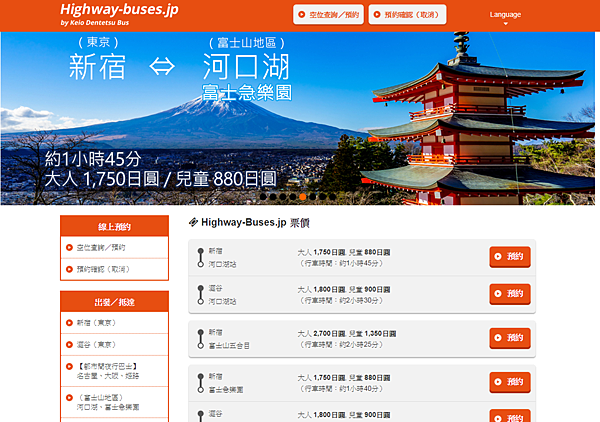
Task: Click fare text in 新宿–富士急樂園 row
Action: [x=344, y=378]
